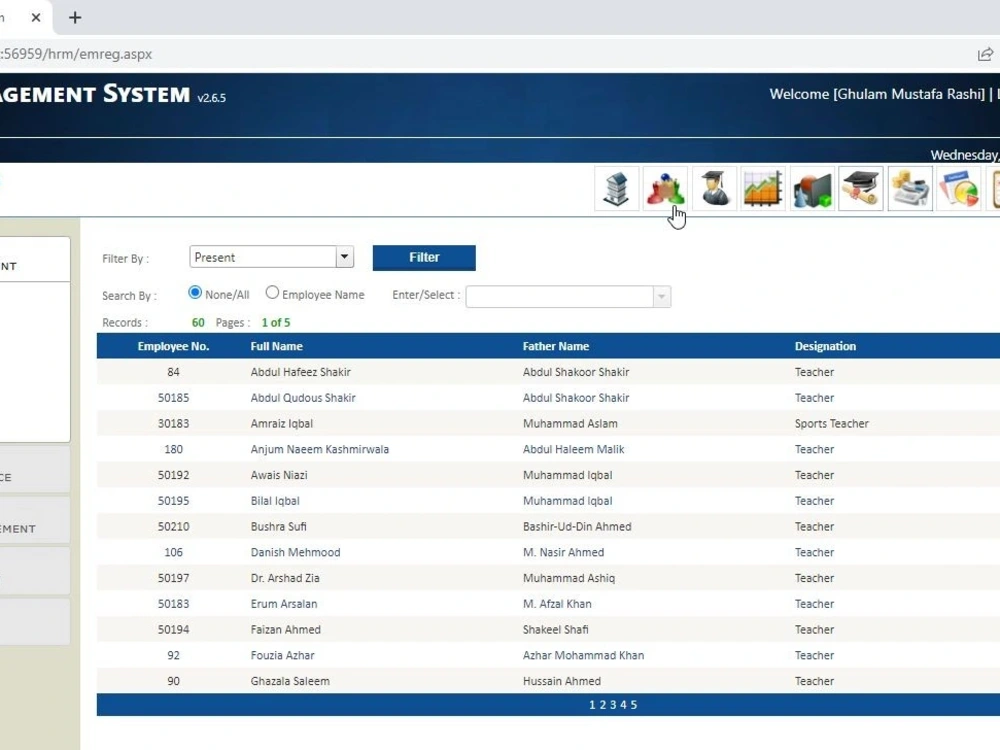Select employee Faizan Ahmed
This screenshot has height=750, width=1000.
coord(286,629)
